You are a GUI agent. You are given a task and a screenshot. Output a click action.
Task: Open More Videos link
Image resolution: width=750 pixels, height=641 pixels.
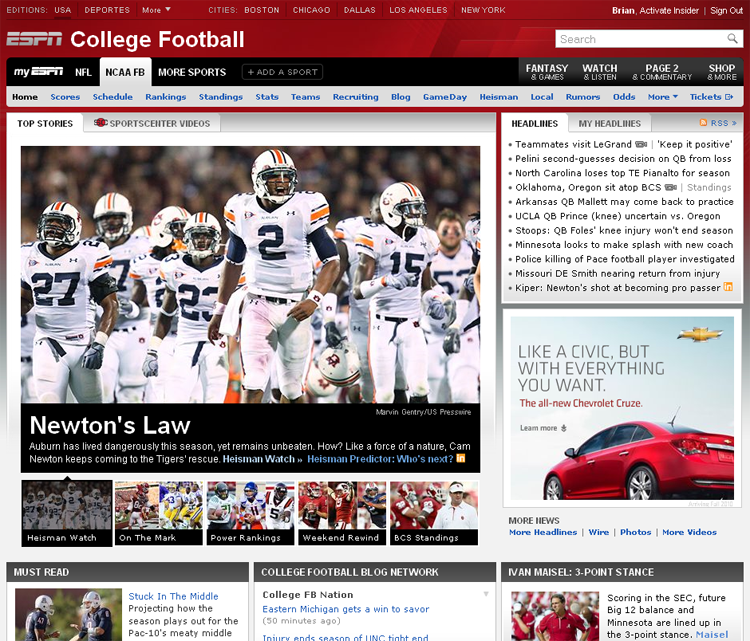(689, 532)
